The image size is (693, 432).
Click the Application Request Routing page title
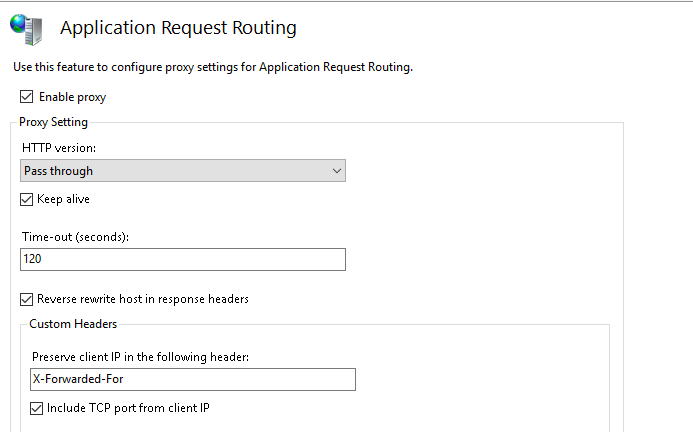click(x=178, y=28)
